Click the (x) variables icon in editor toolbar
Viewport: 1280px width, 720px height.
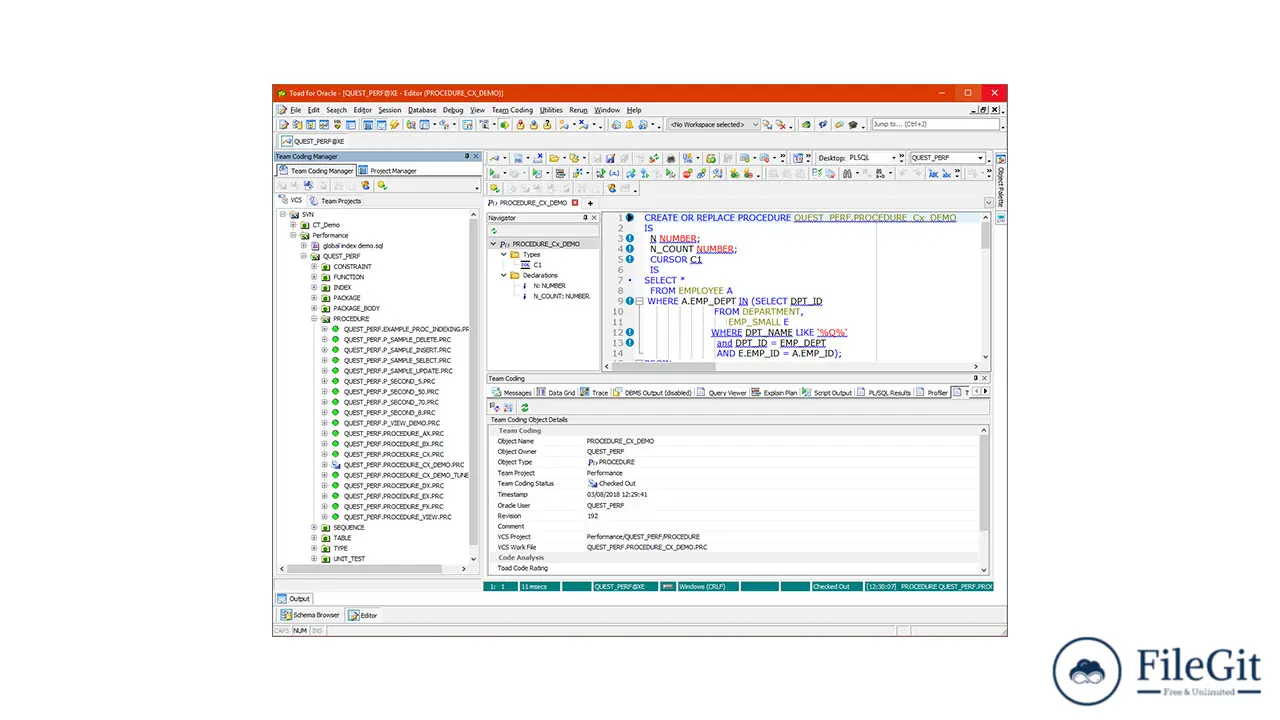(614, 173)
